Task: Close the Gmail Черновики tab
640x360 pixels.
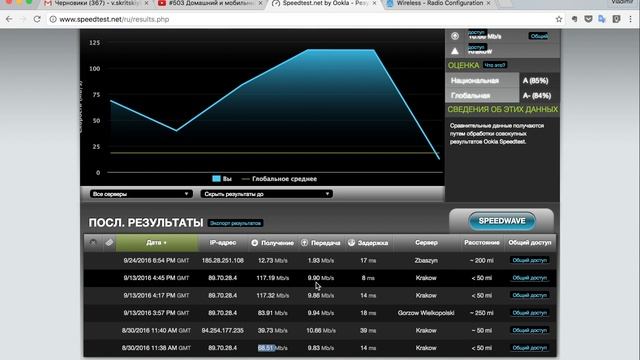Action: point(146,3)
